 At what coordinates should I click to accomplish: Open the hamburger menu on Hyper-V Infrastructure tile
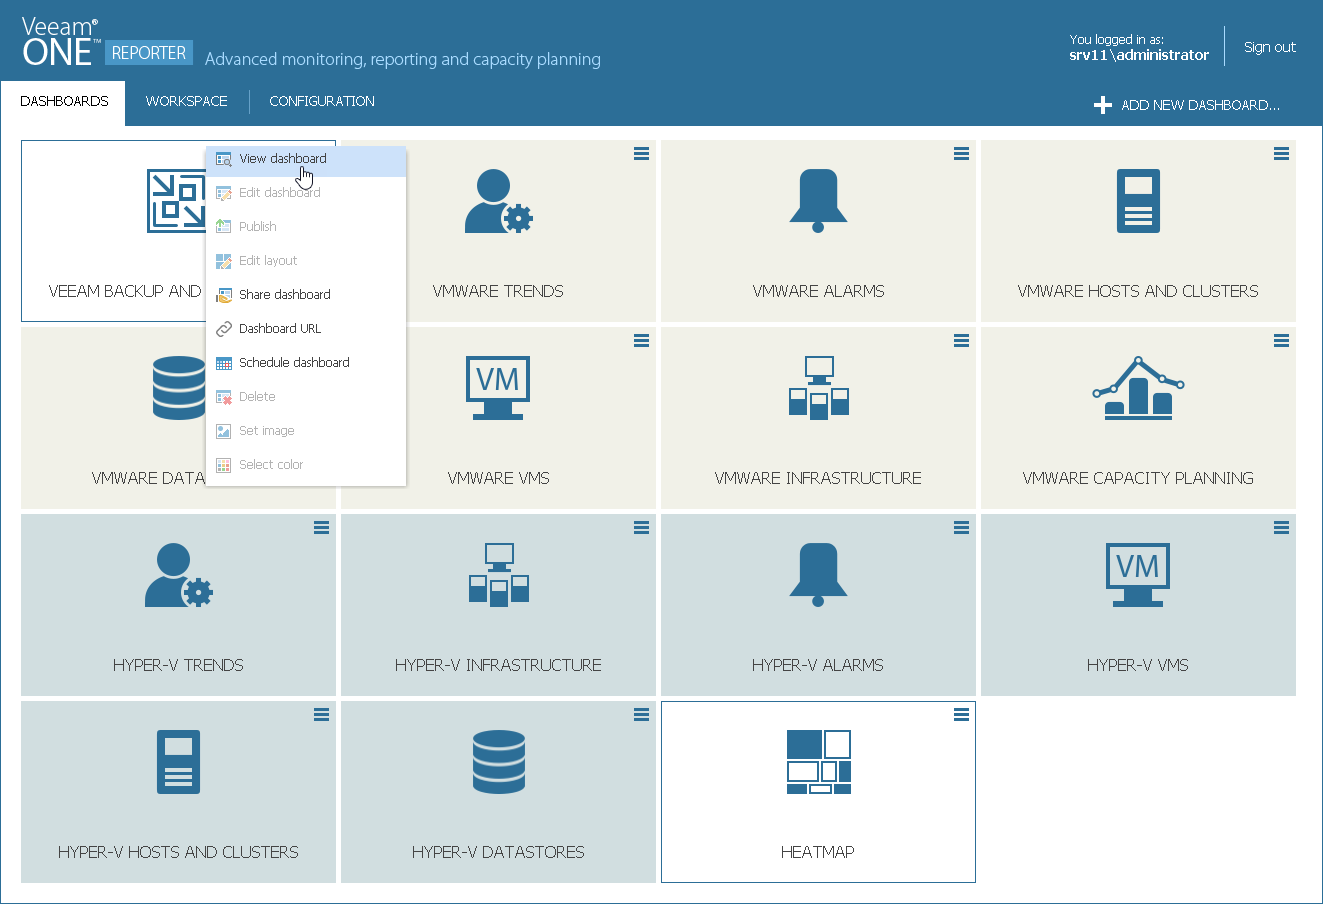pos(641,528)
